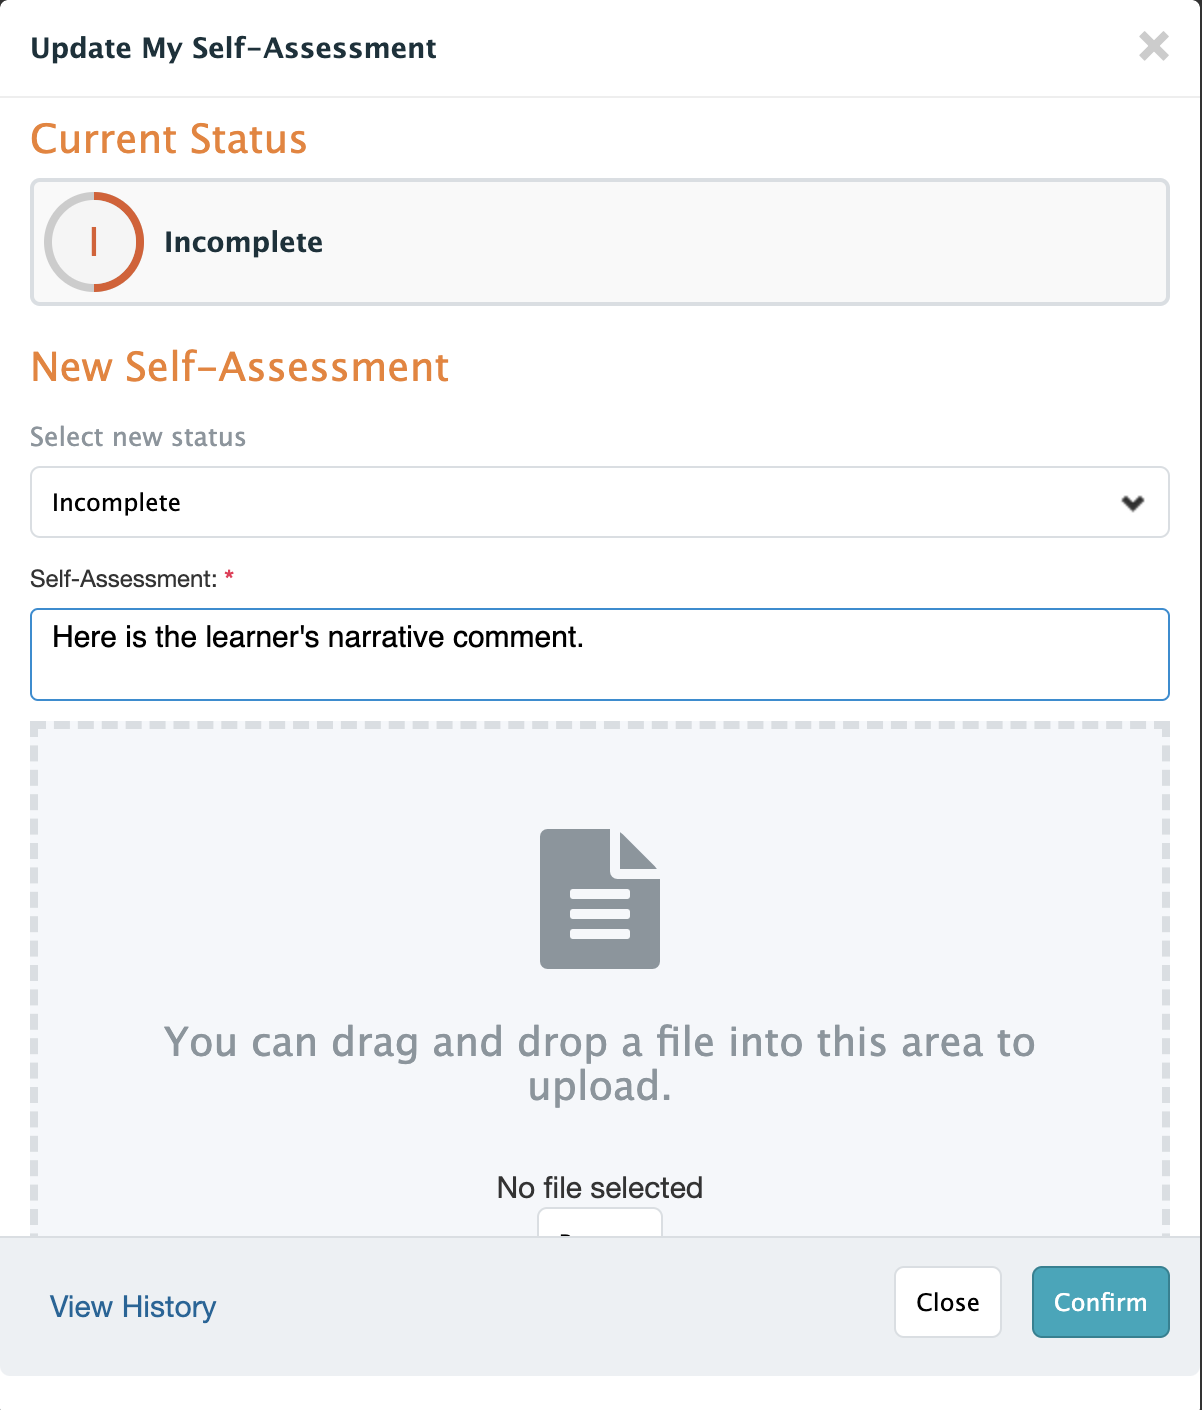The height and width of the screenshot is (1410, 1202).
Task: Click the 'Select new status' label
Action: pos(138,437)
